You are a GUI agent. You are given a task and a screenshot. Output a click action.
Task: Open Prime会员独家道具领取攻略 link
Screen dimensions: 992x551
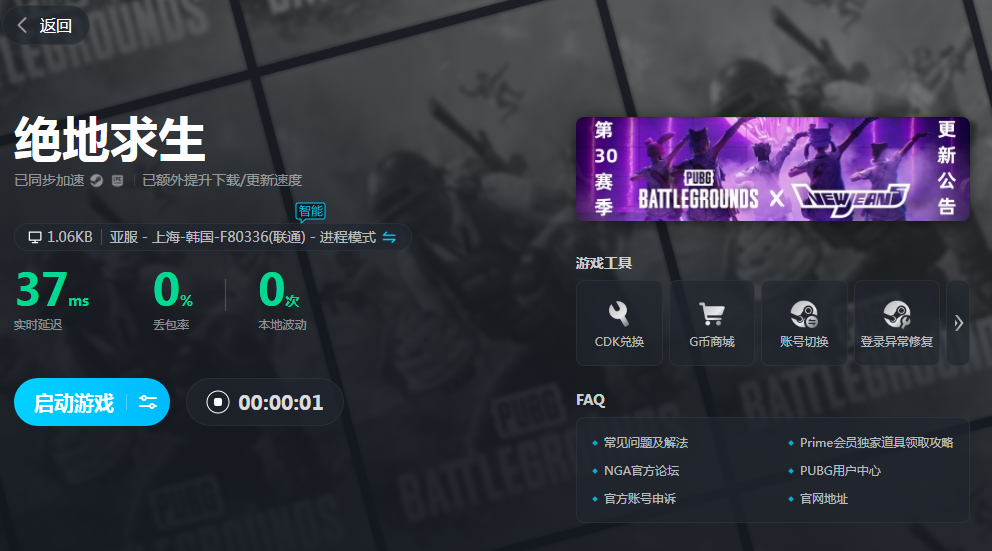[876, 443]
